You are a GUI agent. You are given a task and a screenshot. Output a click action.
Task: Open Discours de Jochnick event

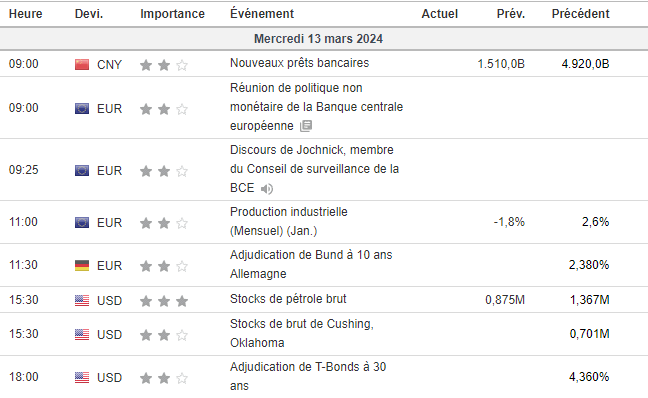(314, 169)
